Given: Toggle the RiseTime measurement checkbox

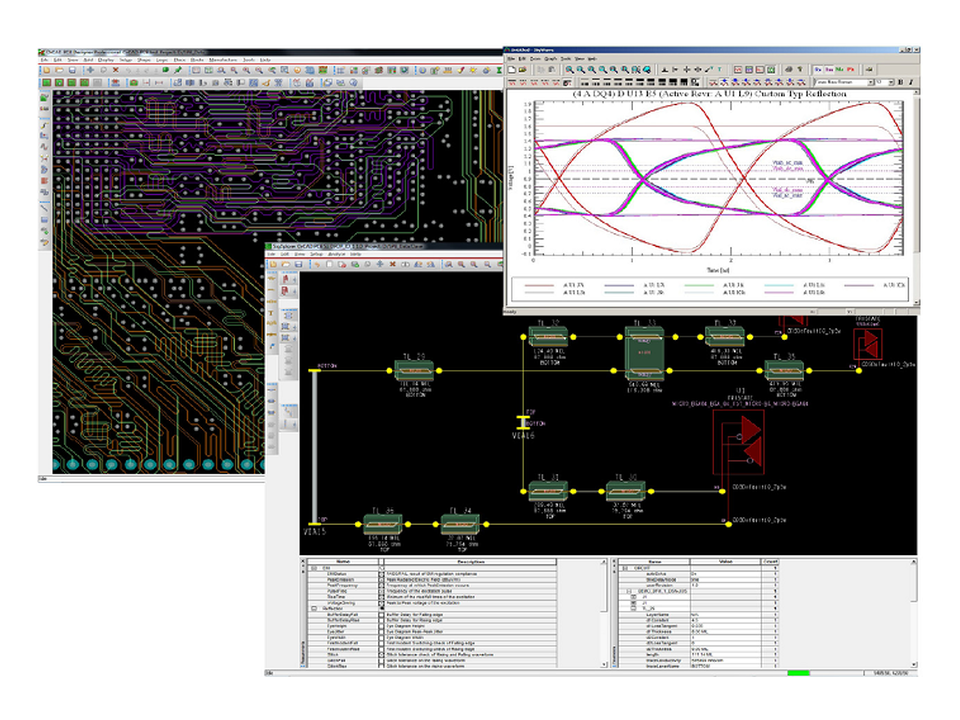Looking at the screenshot, I should click(381, 597).
